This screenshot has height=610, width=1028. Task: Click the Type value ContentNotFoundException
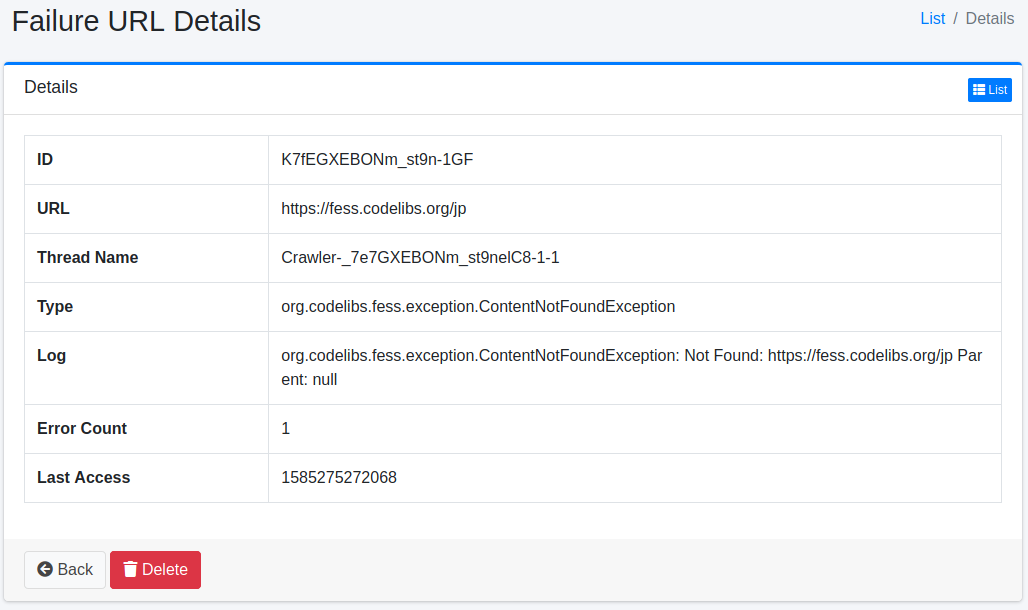478,307
